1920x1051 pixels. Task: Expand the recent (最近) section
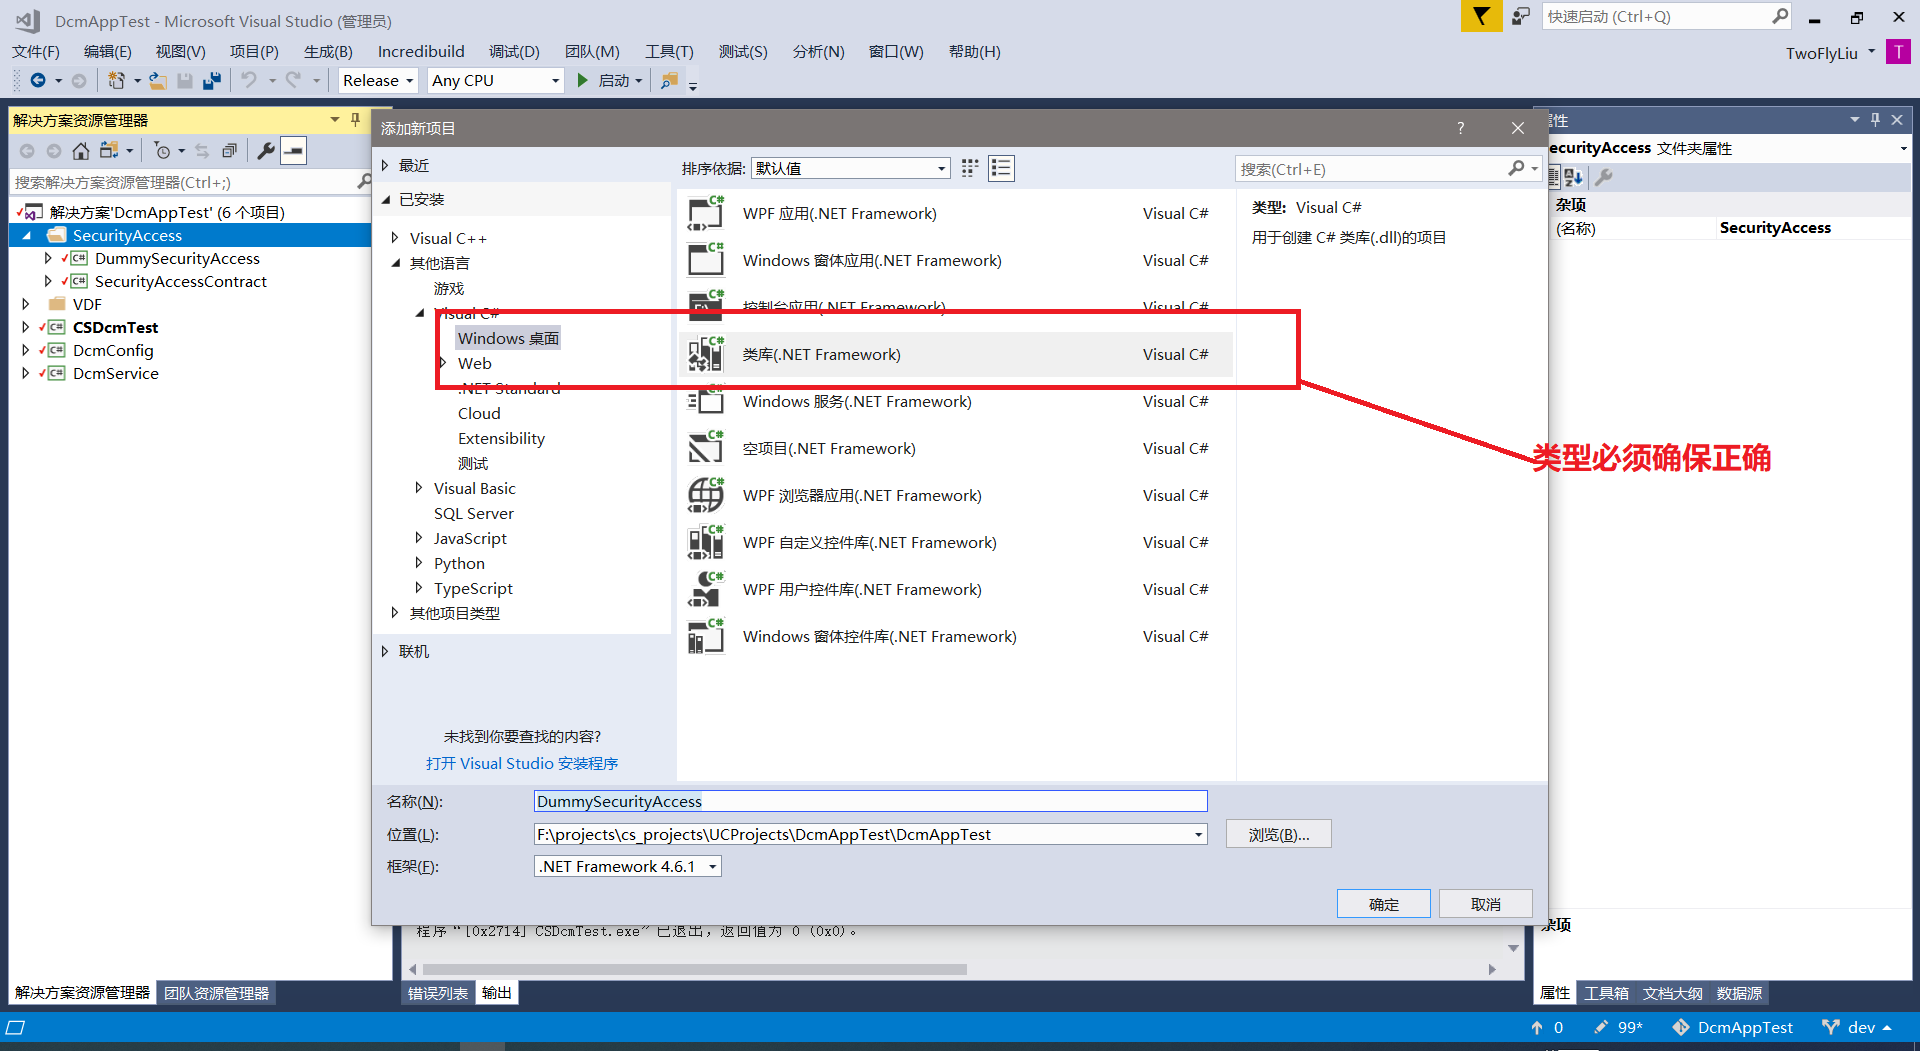385,165
